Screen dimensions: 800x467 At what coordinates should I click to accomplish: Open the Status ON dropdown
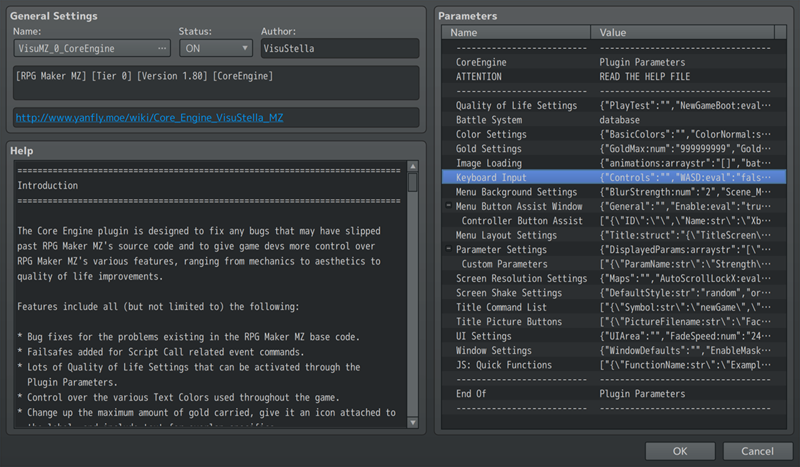pyautogui.click(x=216, y=48)
